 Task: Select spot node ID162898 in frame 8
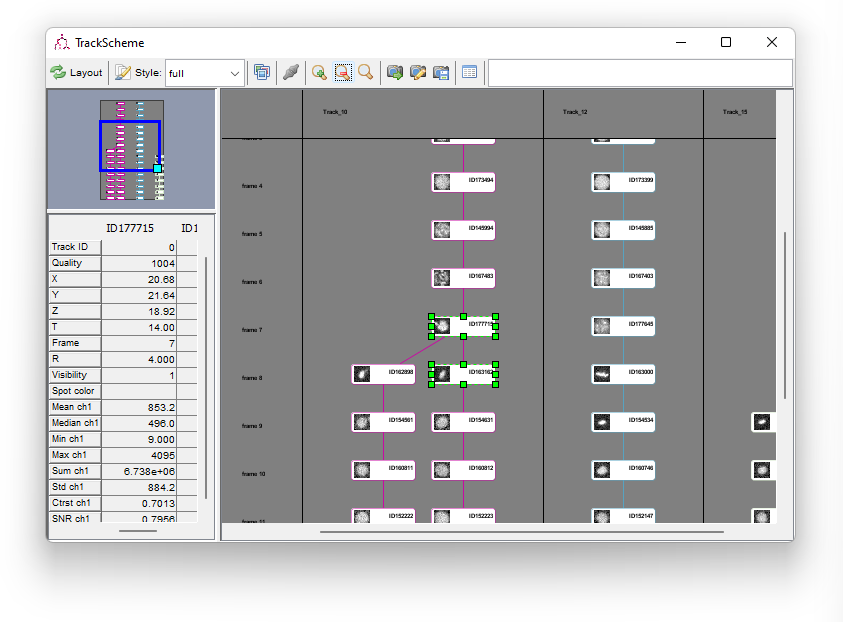(x=383, y=374)
